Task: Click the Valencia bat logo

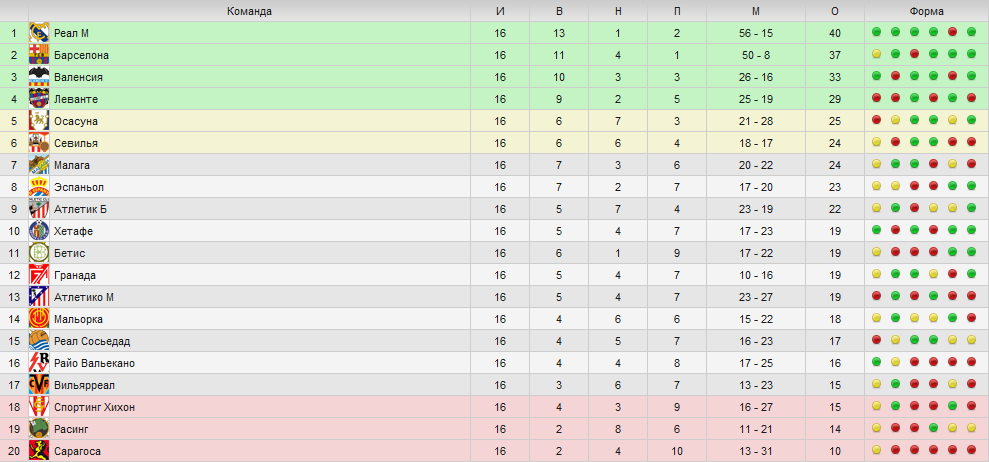Action: coord(39,77)
